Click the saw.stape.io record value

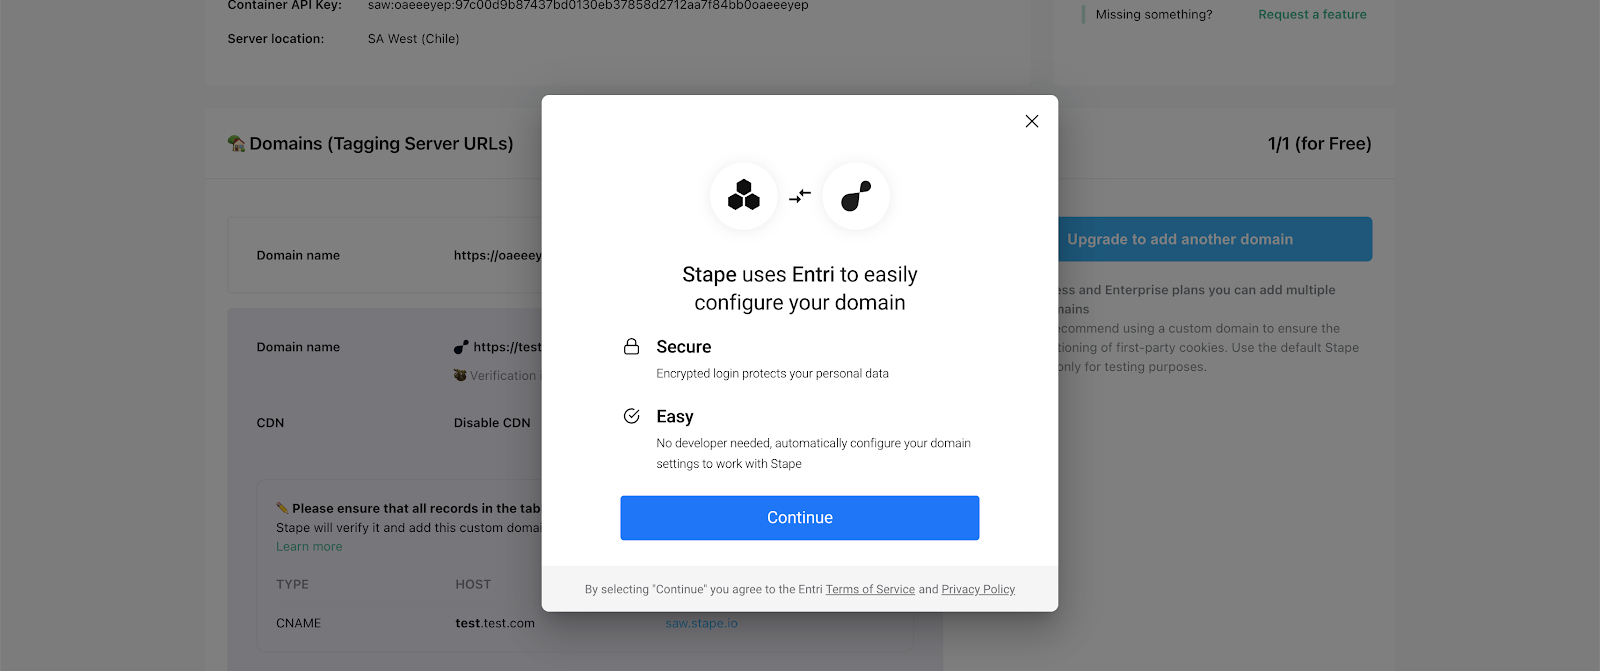click(702, 623)
